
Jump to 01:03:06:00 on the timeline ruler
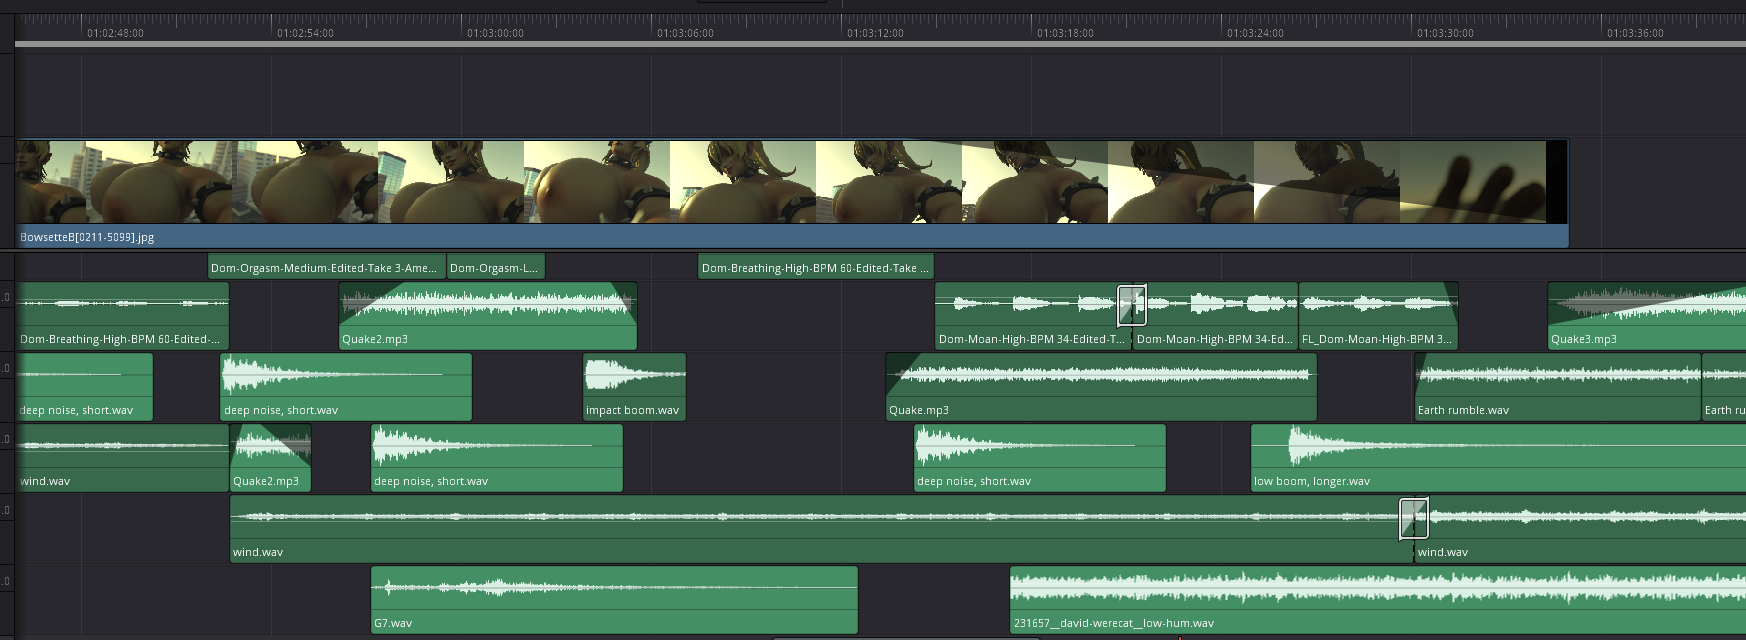point(685,33)
